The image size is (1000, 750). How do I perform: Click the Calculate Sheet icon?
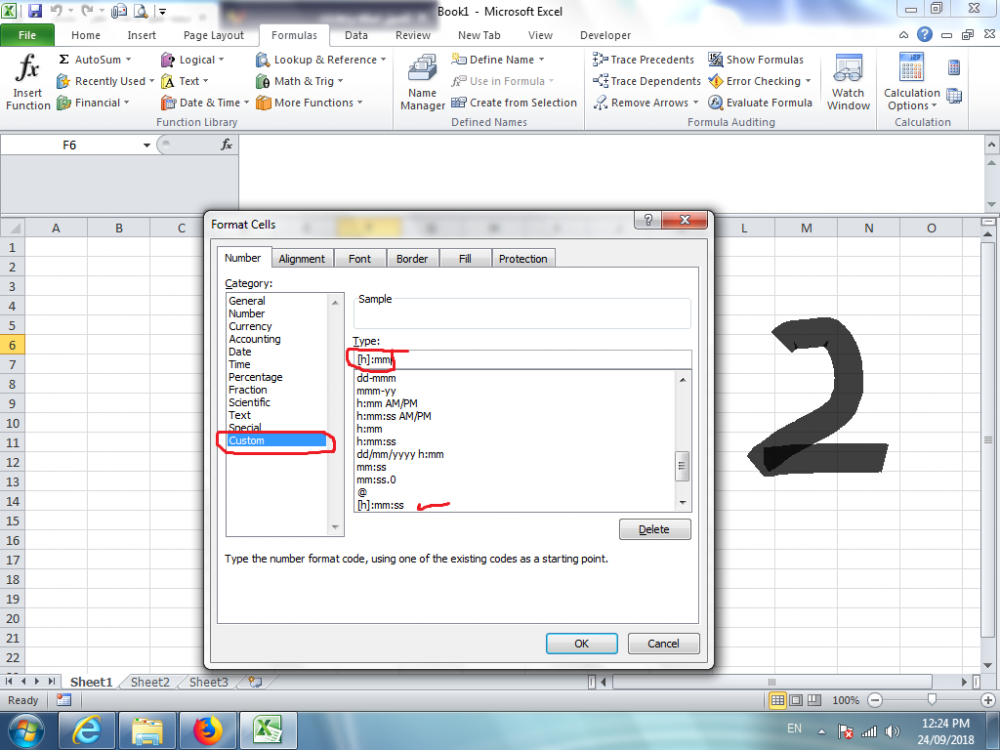point(954,96)
